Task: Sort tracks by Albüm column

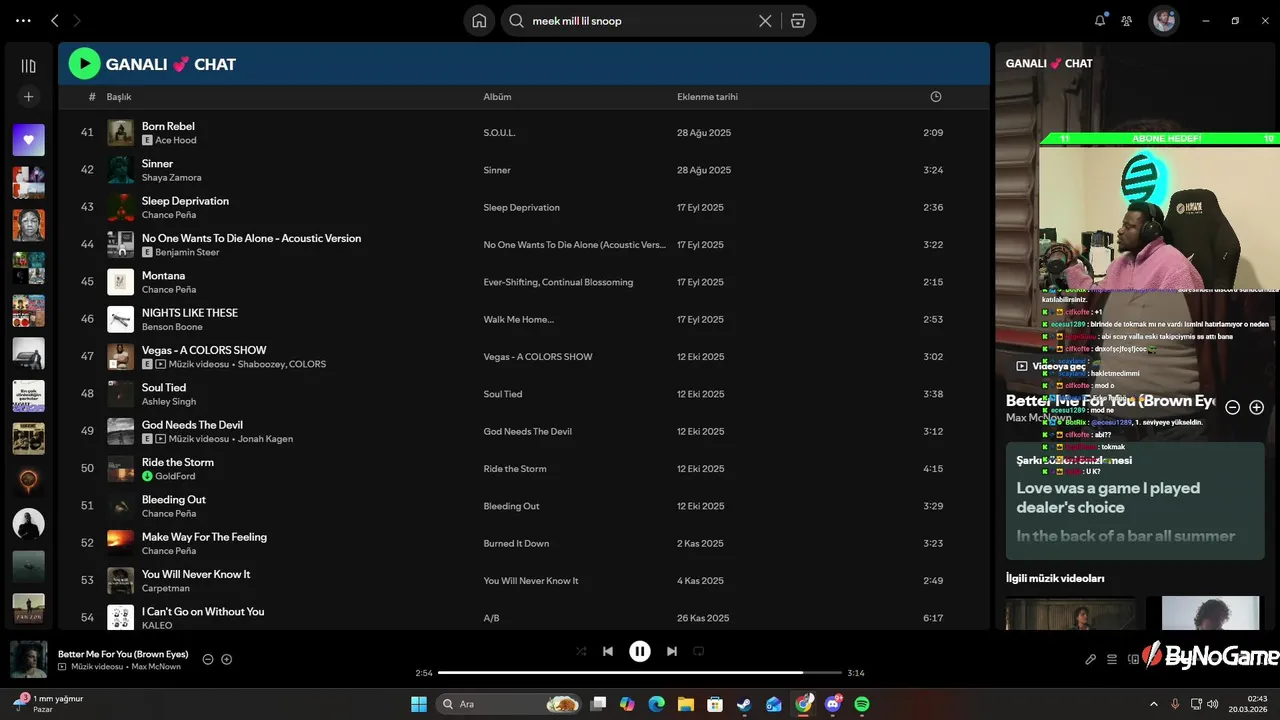Action: [497, 97]
